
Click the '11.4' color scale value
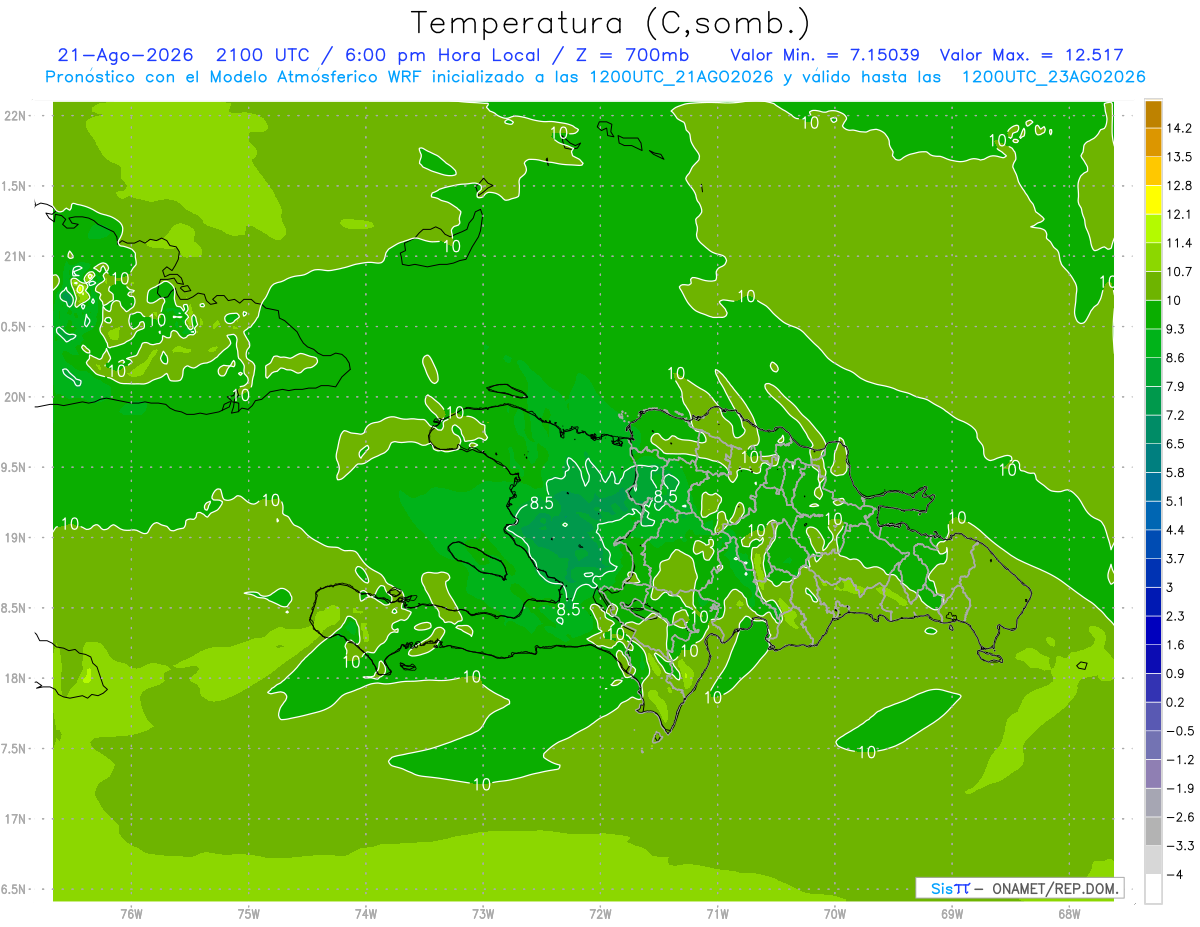[x=1179, y=243]
